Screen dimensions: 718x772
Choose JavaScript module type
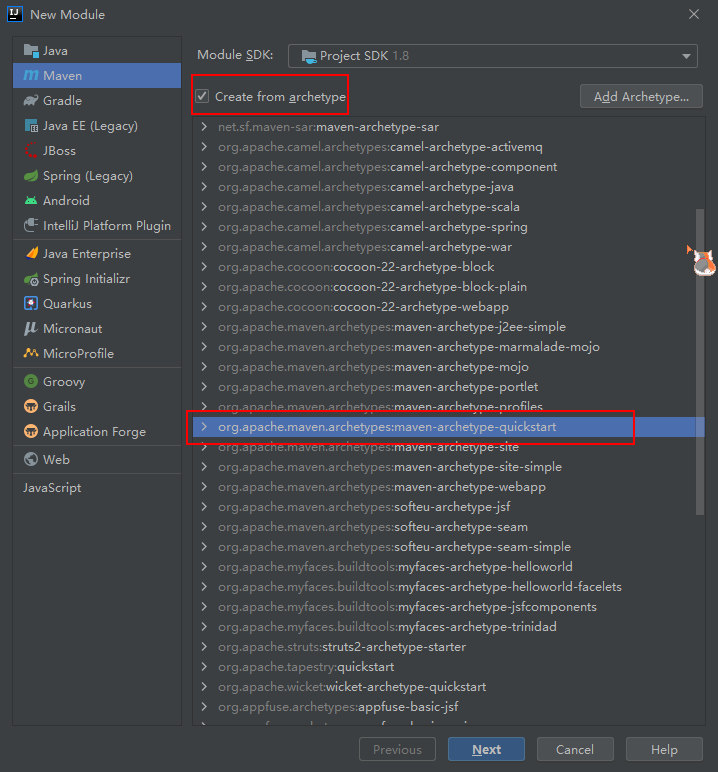point(97,487)
